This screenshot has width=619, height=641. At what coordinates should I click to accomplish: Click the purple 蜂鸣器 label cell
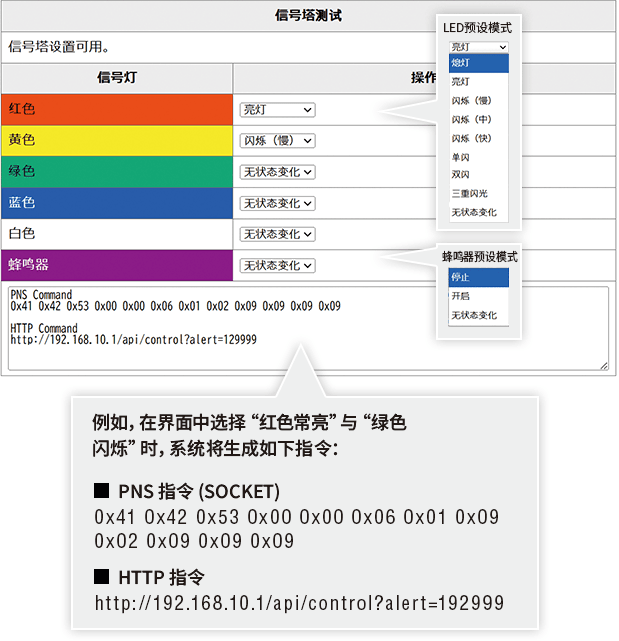[117, 265]
